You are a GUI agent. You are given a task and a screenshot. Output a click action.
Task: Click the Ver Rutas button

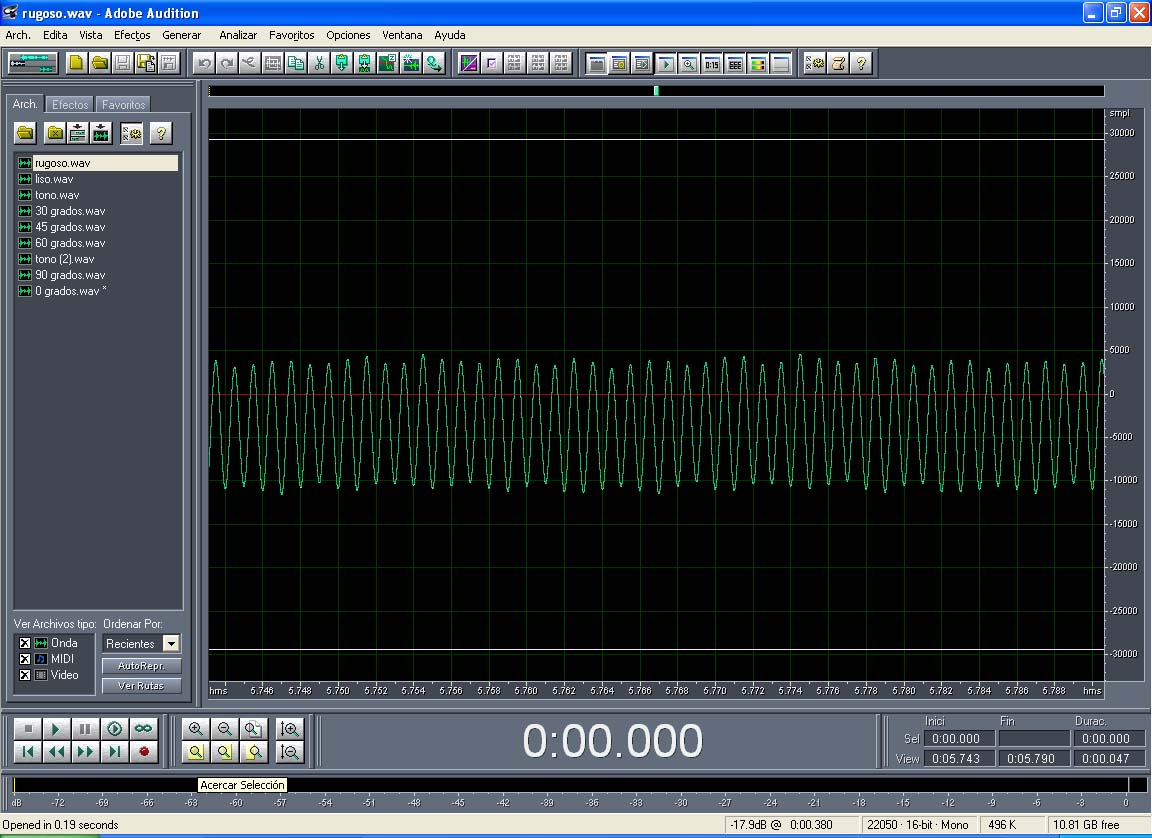[x=141, y=686]
